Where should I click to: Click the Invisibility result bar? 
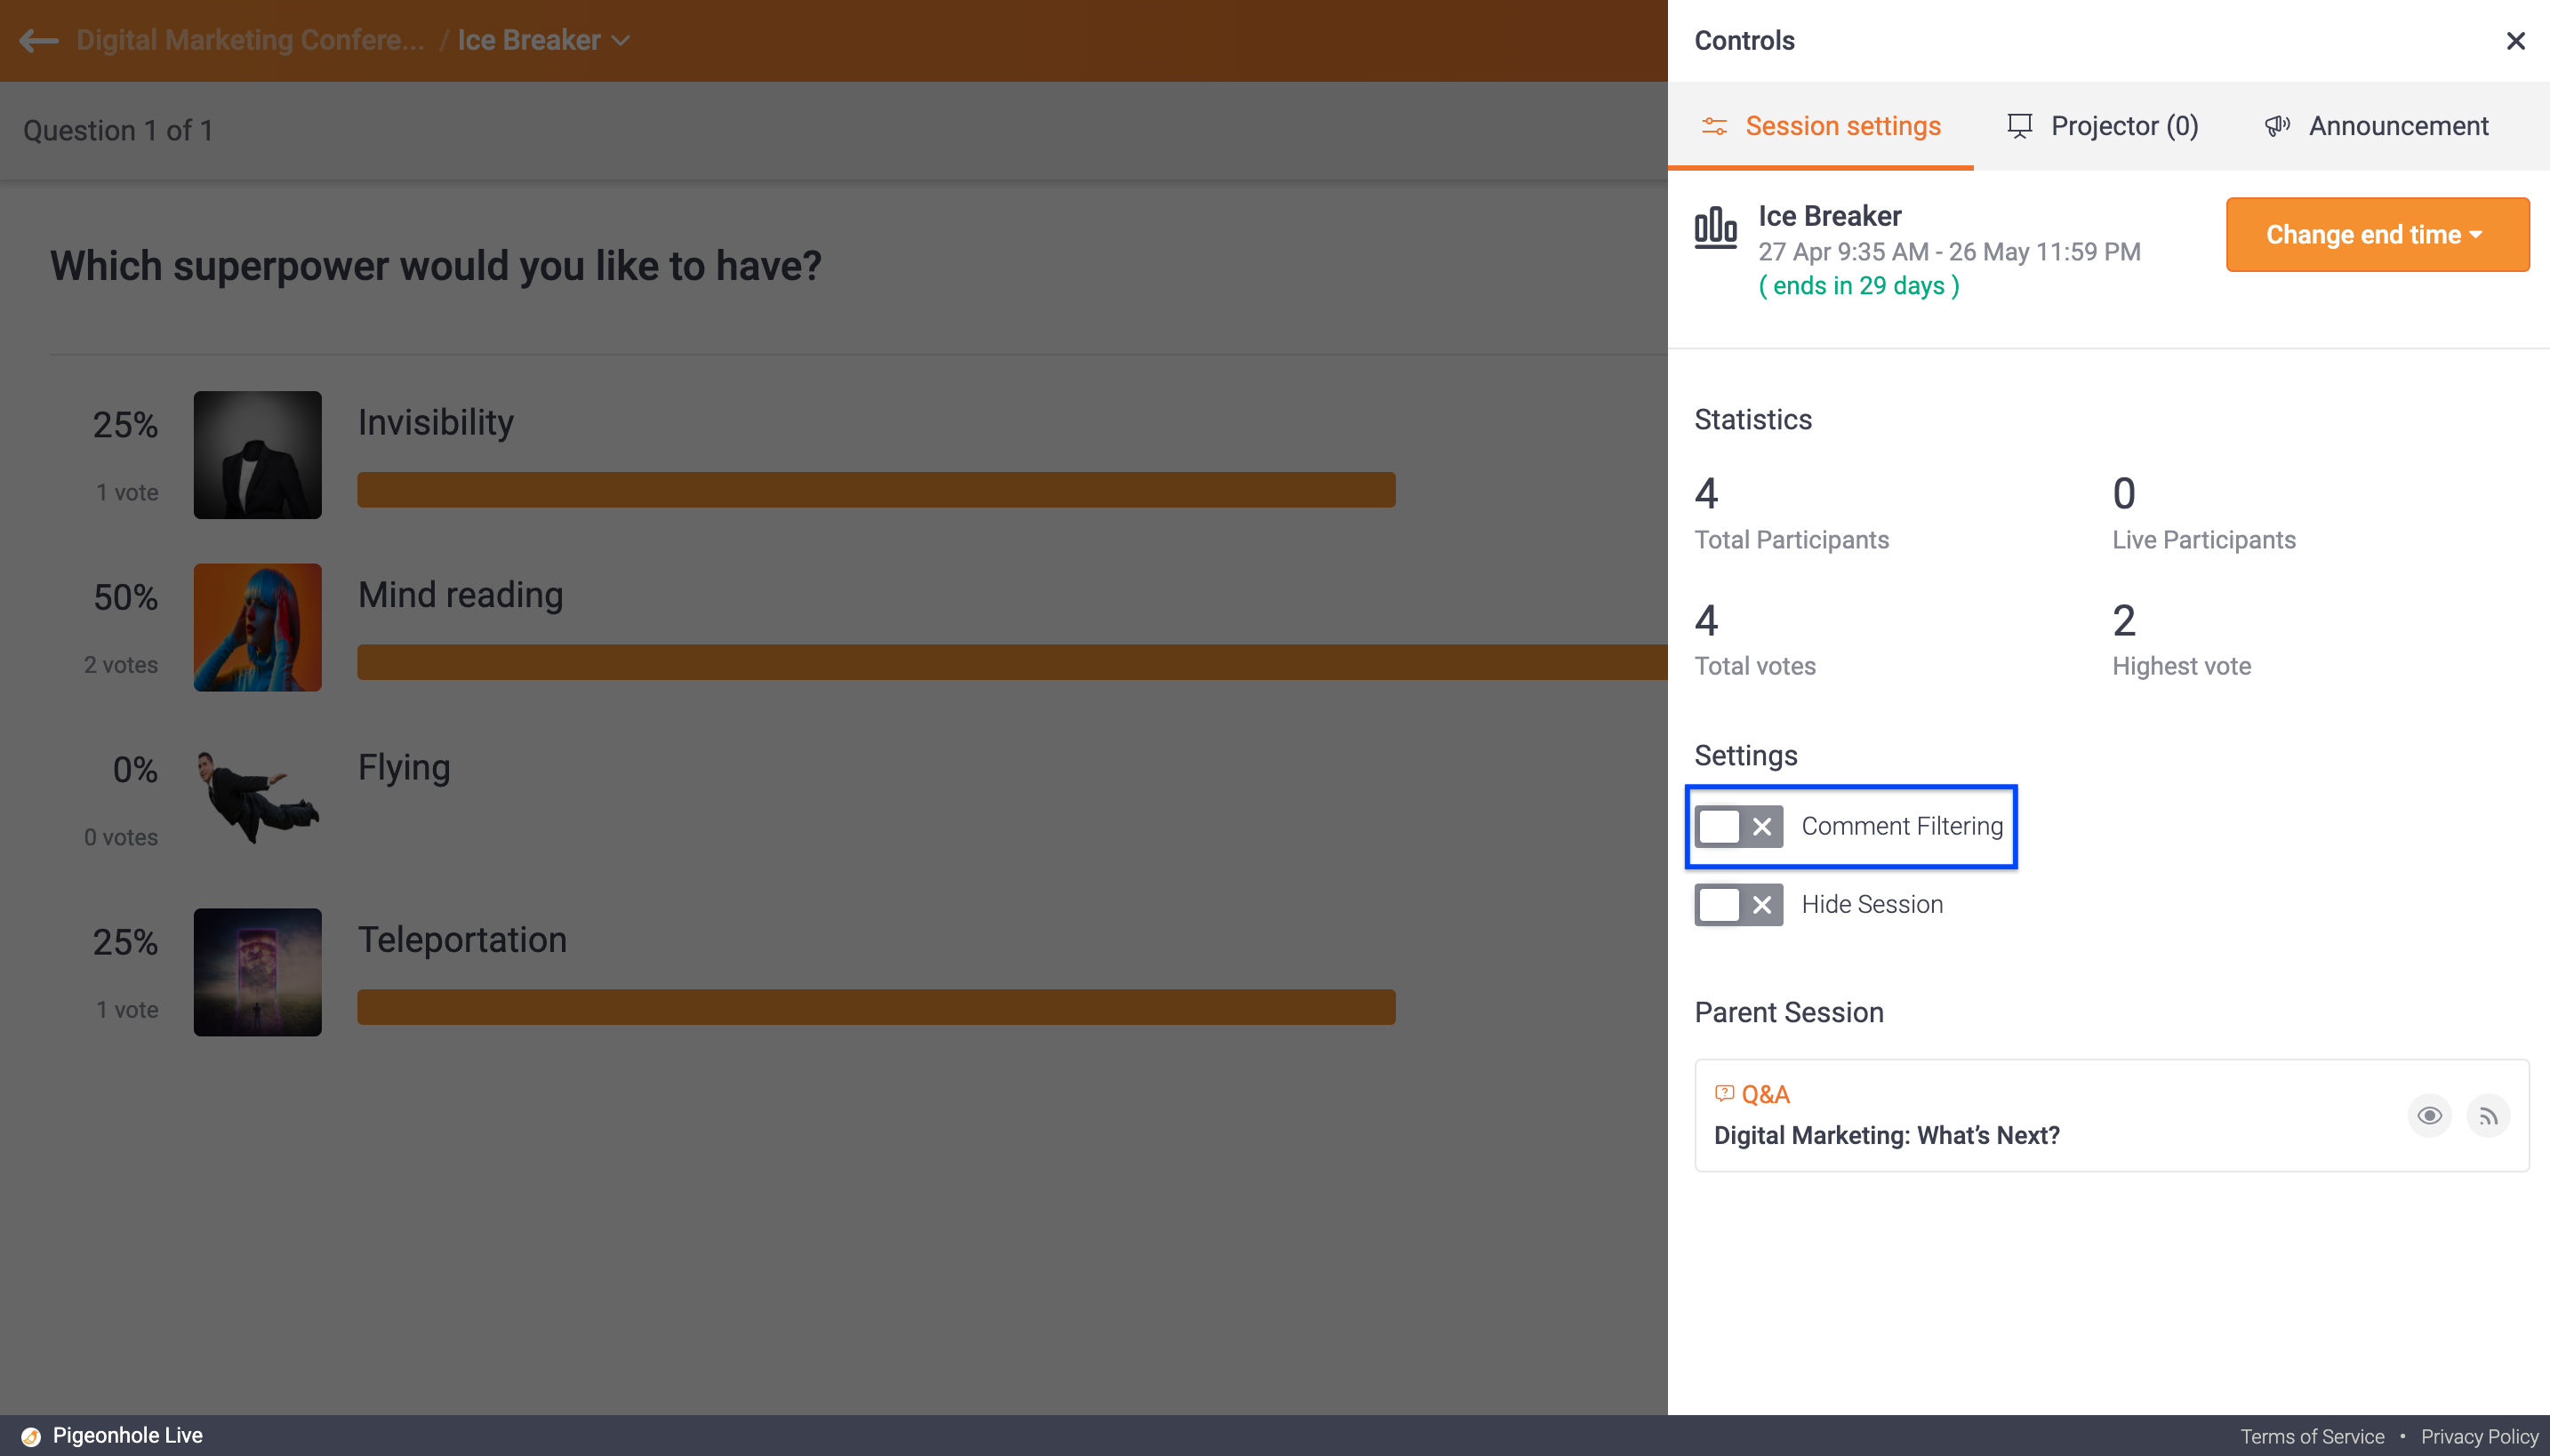(876, 490)
